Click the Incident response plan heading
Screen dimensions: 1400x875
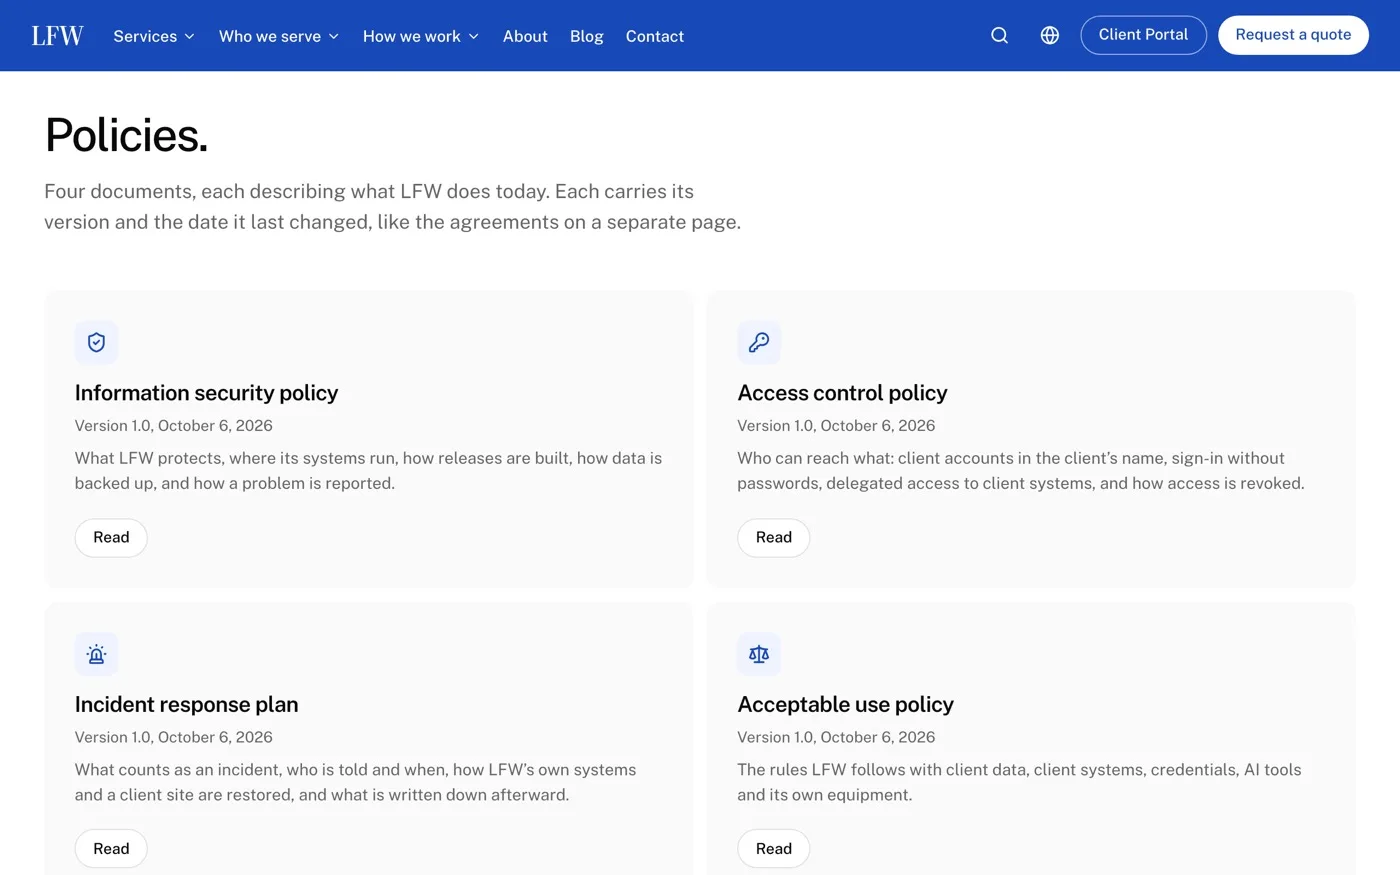point(186,705)
